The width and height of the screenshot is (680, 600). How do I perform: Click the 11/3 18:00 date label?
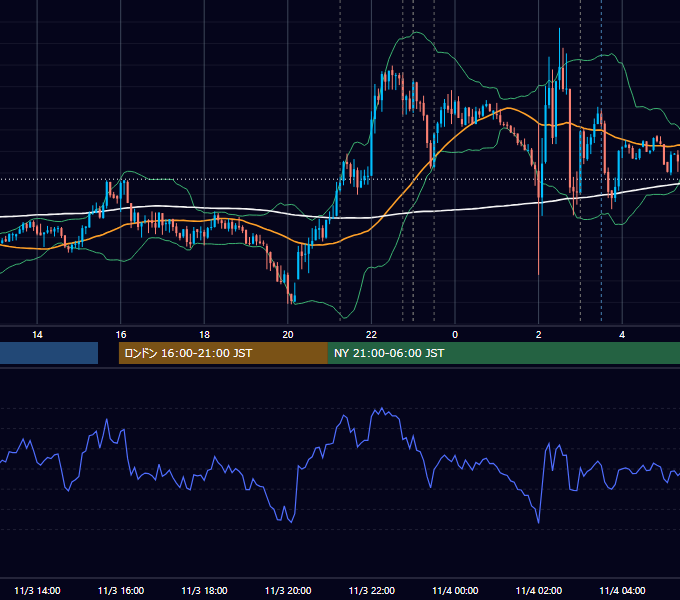point(204,590)
